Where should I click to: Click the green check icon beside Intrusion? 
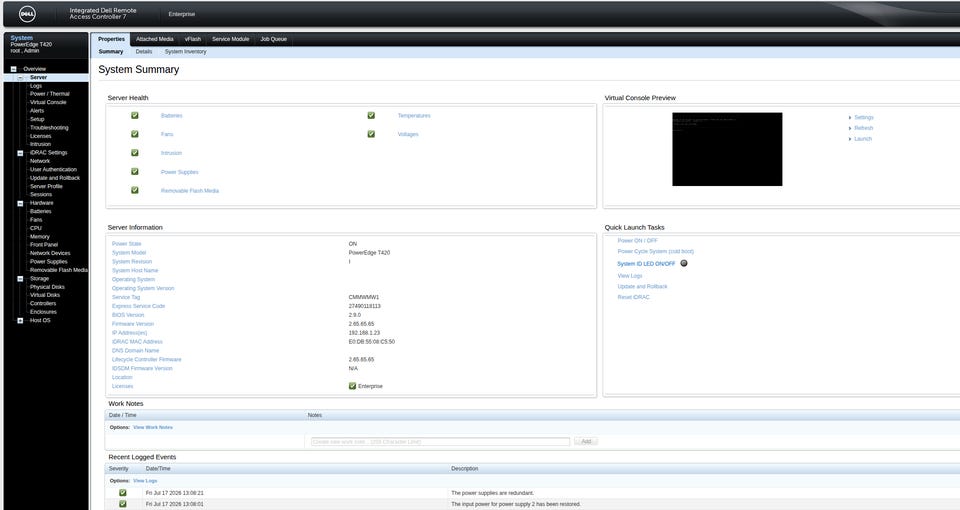tap(135, 152)
